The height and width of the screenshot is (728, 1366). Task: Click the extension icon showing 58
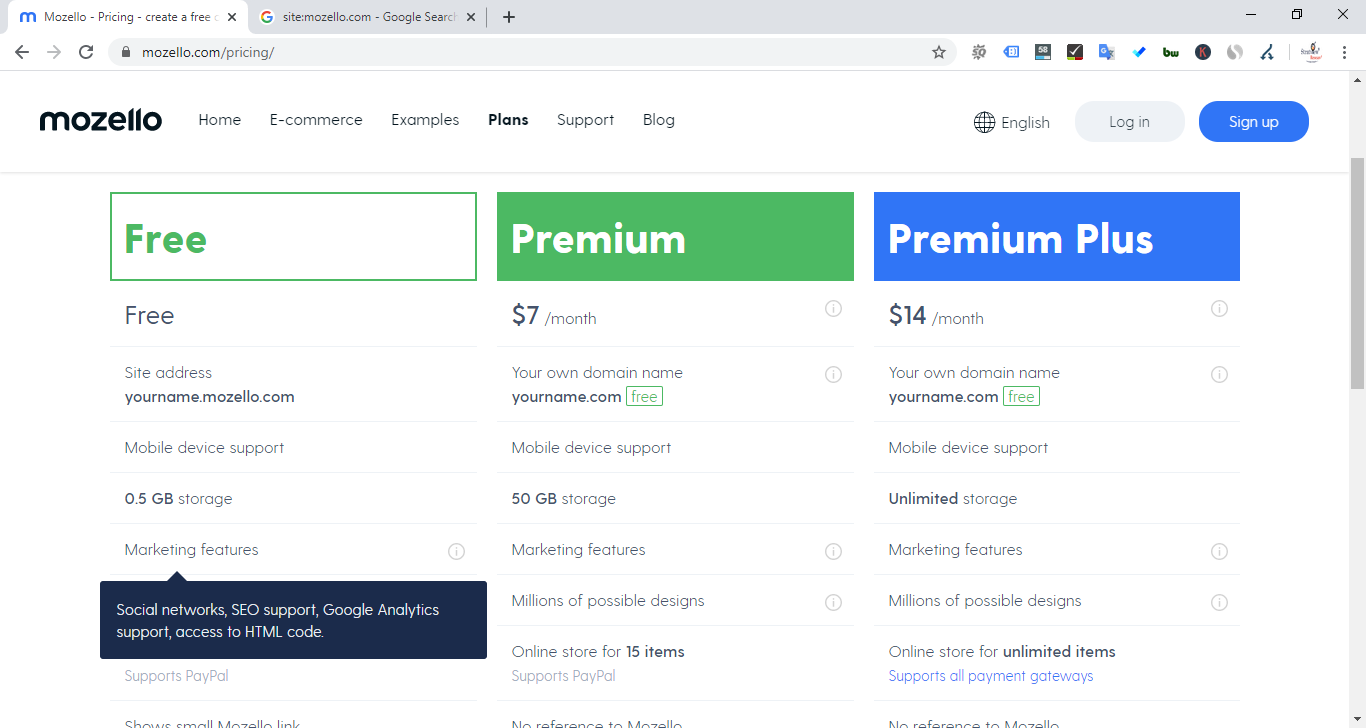(x=1043, y=52)
